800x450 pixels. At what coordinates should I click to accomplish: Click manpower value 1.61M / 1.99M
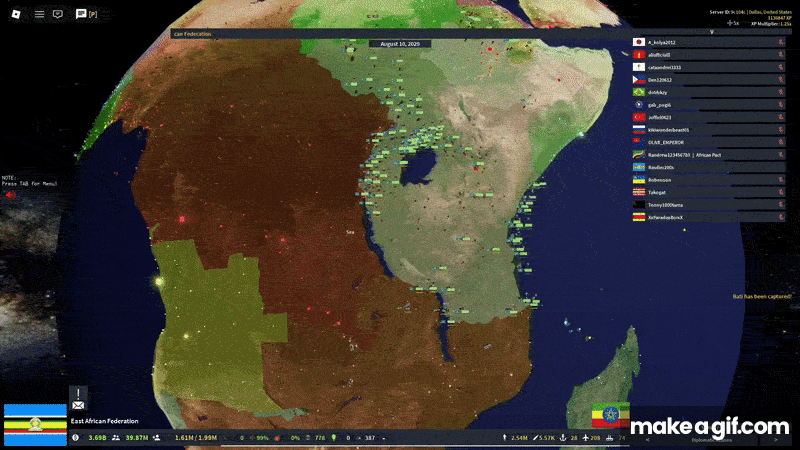196,438
